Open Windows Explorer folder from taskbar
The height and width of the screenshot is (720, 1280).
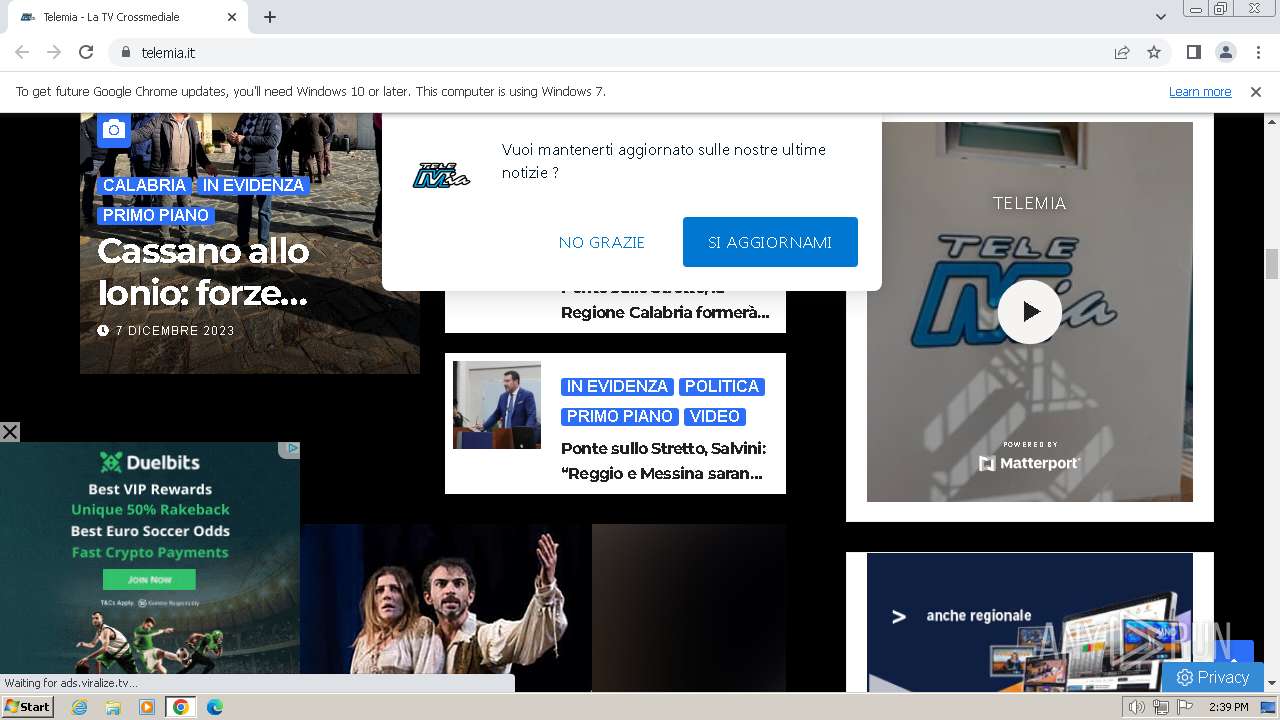(113, 707)
